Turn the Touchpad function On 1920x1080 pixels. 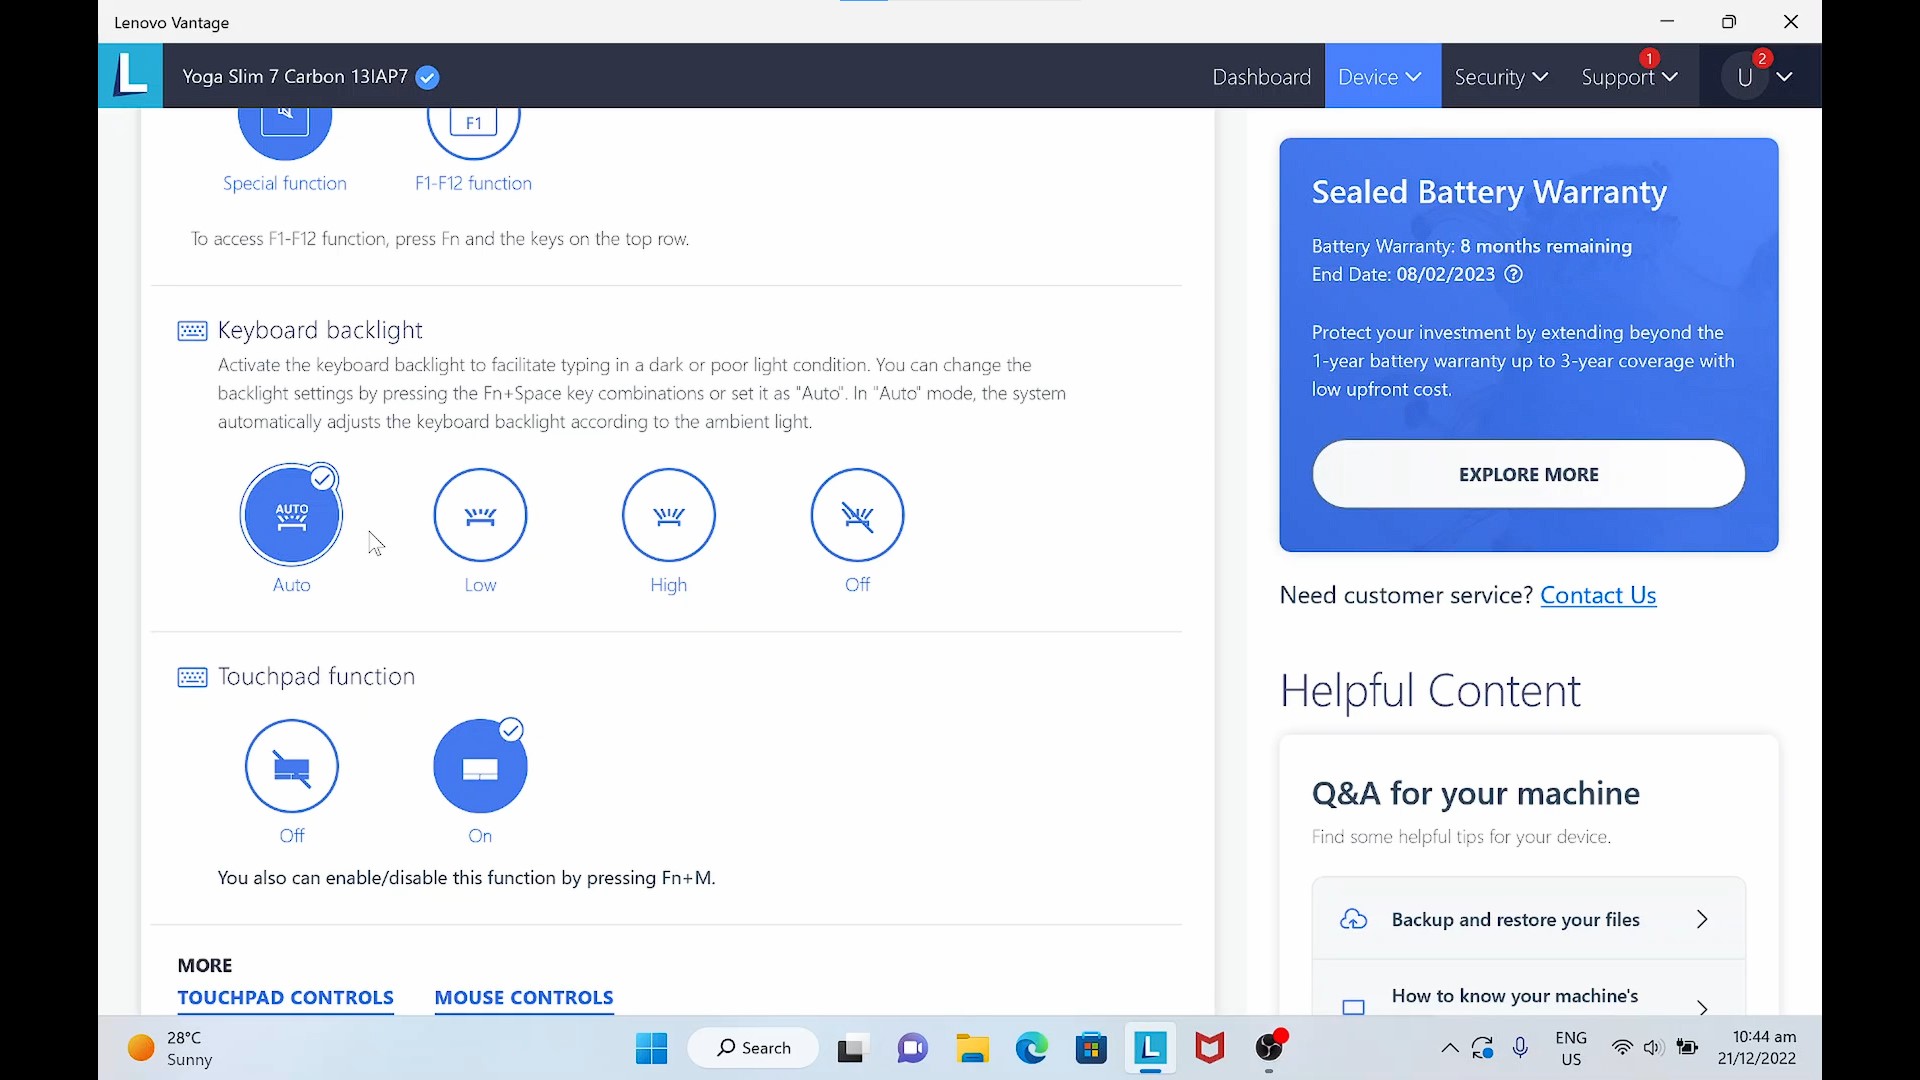[480, 766]
